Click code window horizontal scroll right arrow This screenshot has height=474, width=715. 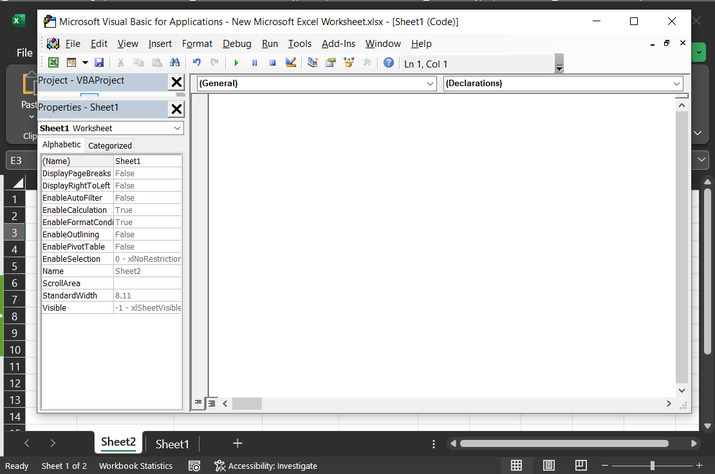(669, 404)
